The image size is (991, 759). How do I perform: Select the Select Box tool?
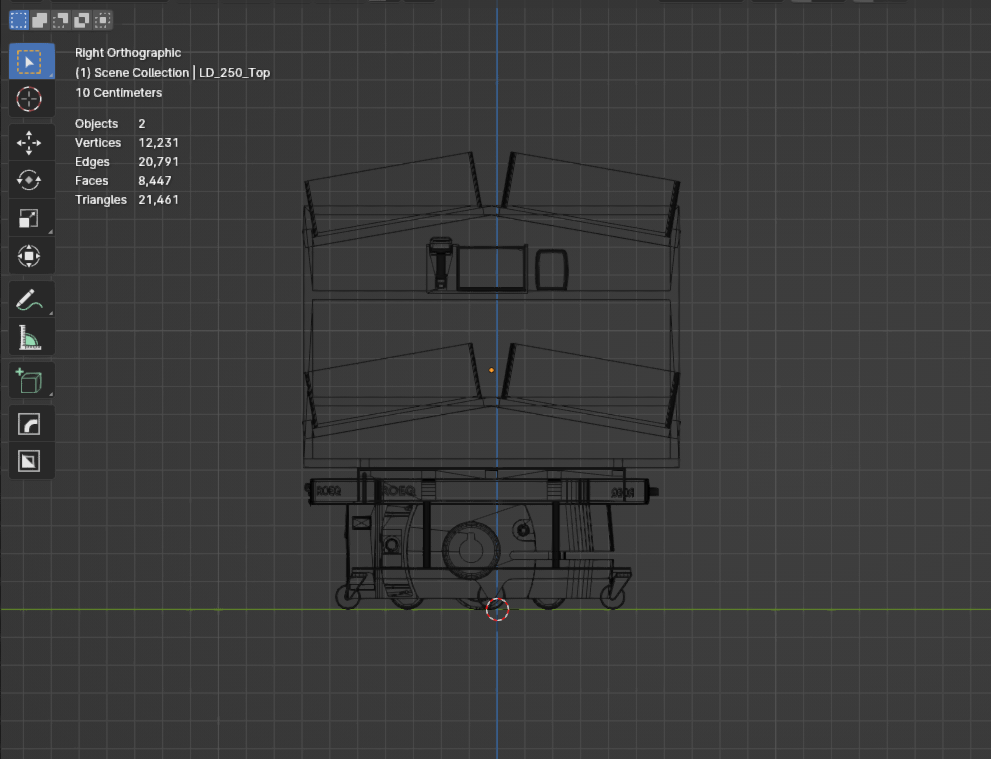pyautogui.click(x=29, y=62)
